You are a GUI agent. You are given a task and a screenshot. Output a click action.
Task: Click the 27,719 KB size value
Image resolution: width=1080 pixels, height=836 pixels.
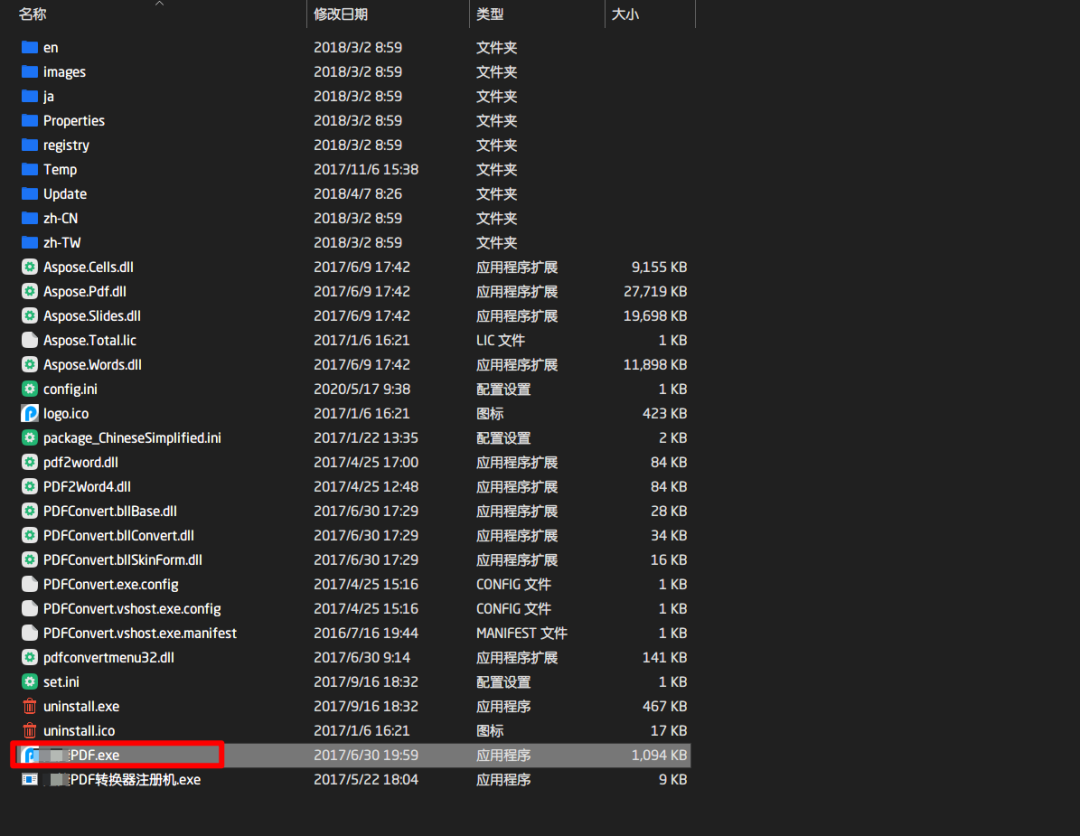coord(655,291)
